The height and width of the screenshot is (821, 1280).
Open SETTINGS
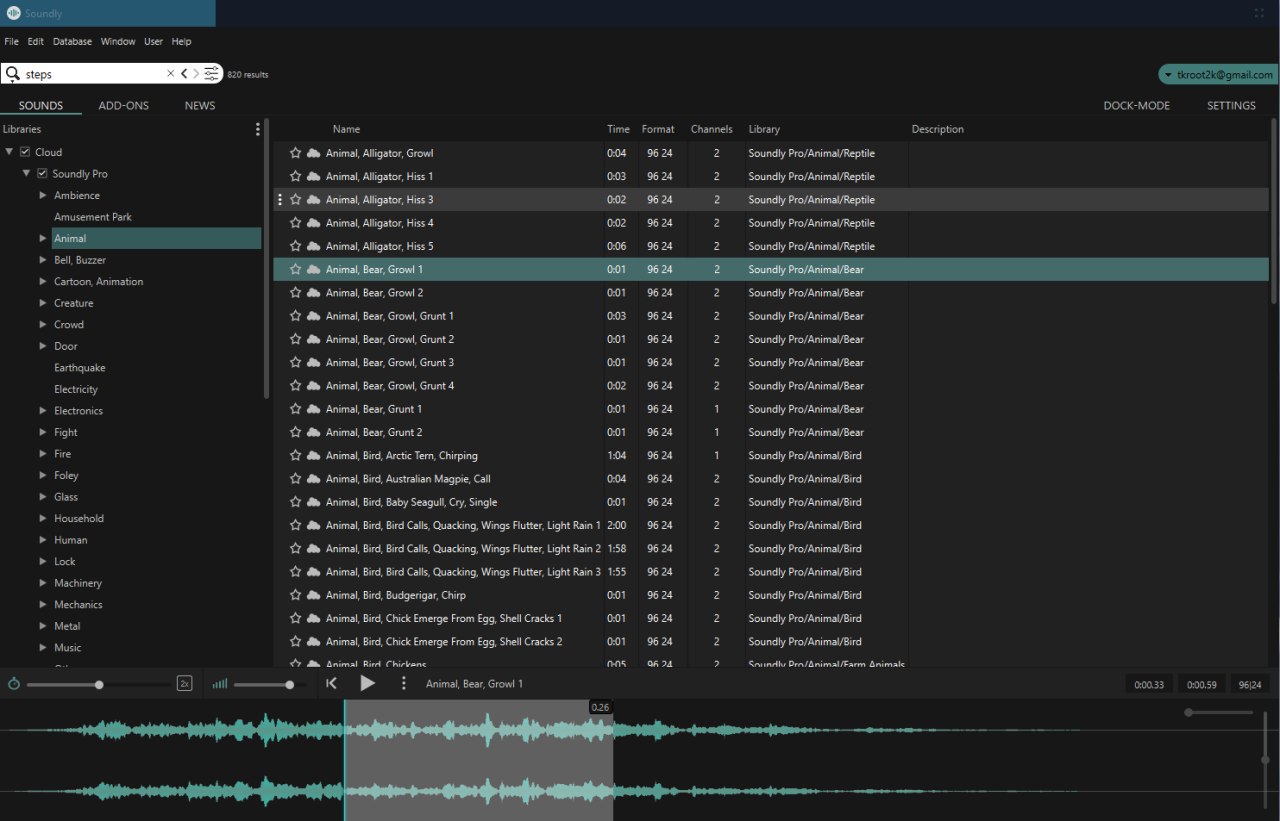pos(1231,106)
